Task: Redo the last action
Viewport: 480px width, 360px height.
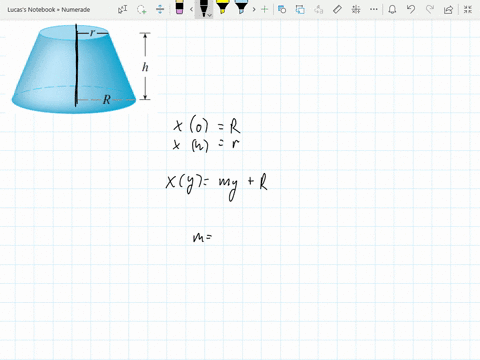Action: tap(430, 9)
